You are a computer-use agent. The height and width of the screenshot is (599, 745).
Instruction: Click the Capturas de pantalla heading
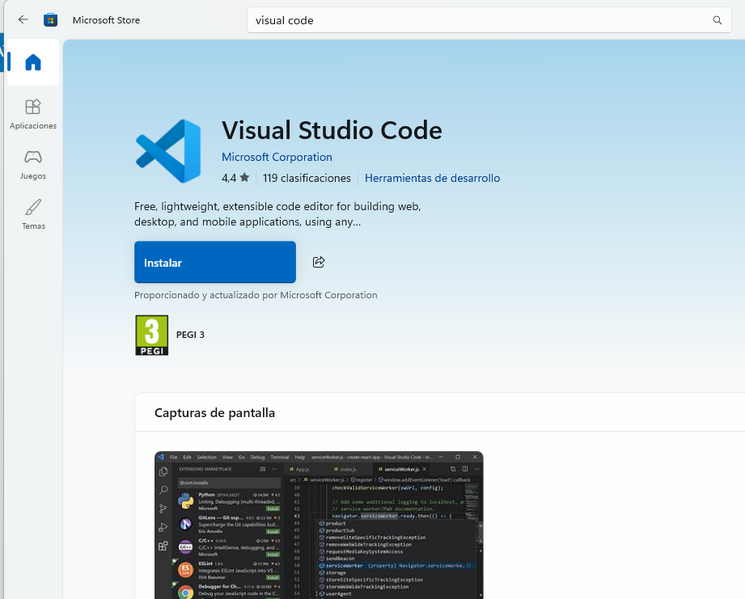215,413
